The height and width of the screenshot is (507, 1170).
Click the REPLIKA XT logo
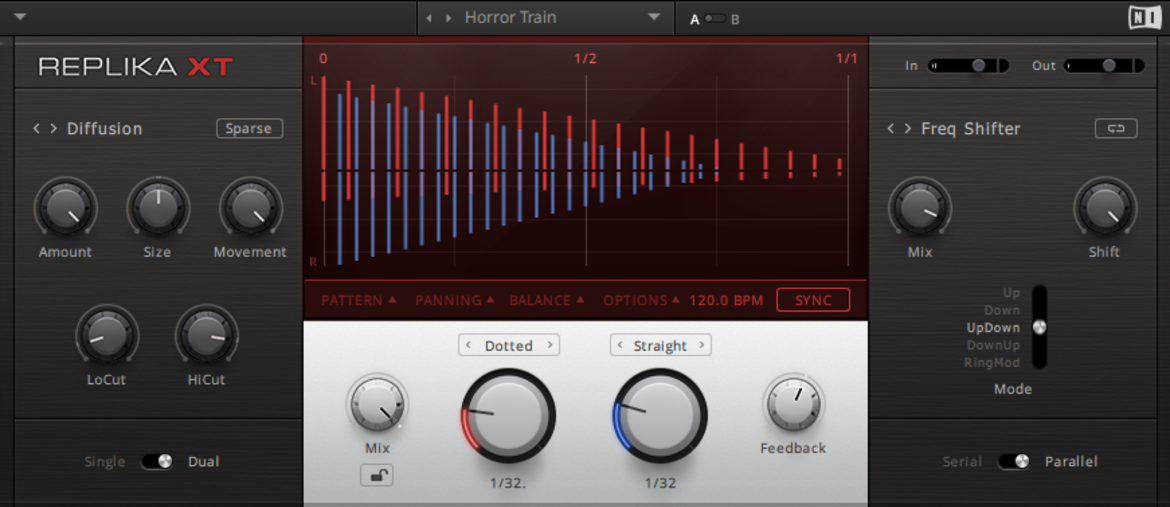(x=136, y=67)
